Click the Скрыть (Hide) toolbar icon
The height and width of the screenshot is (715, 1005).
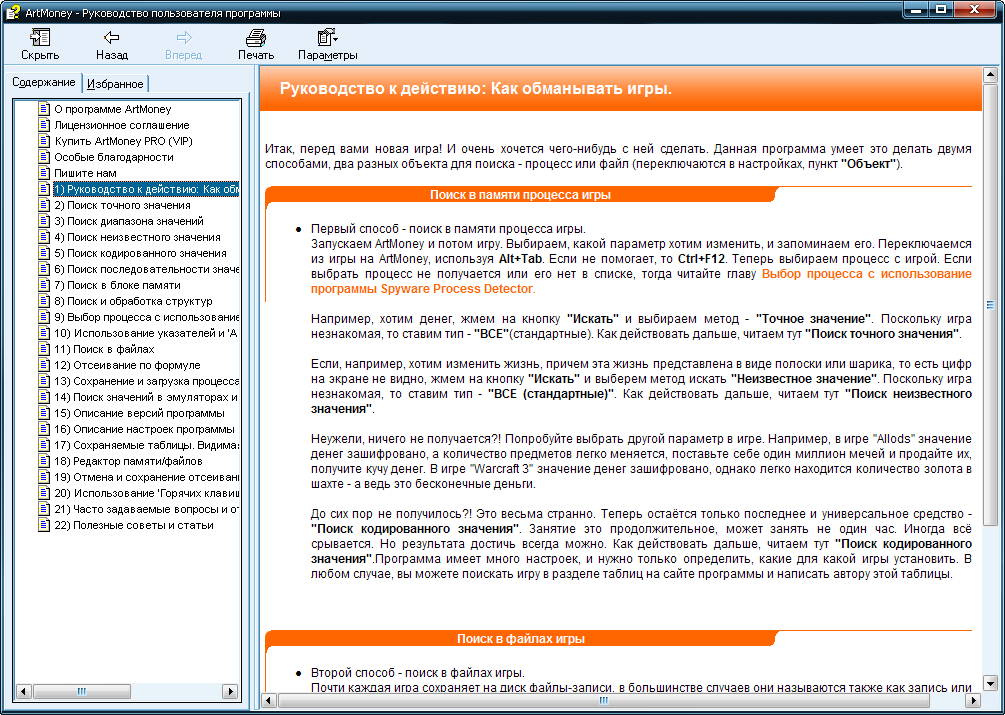40,38
